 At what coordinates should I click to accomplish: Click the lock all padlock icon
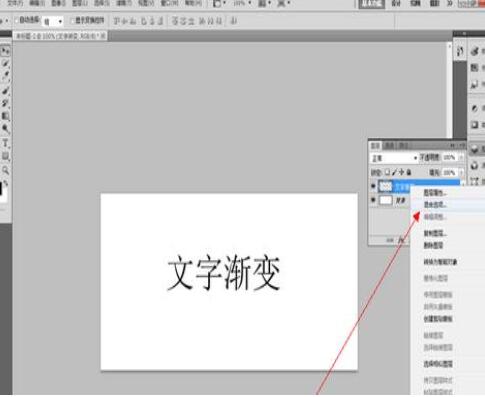pyautogui.click(x=409, y=172)
